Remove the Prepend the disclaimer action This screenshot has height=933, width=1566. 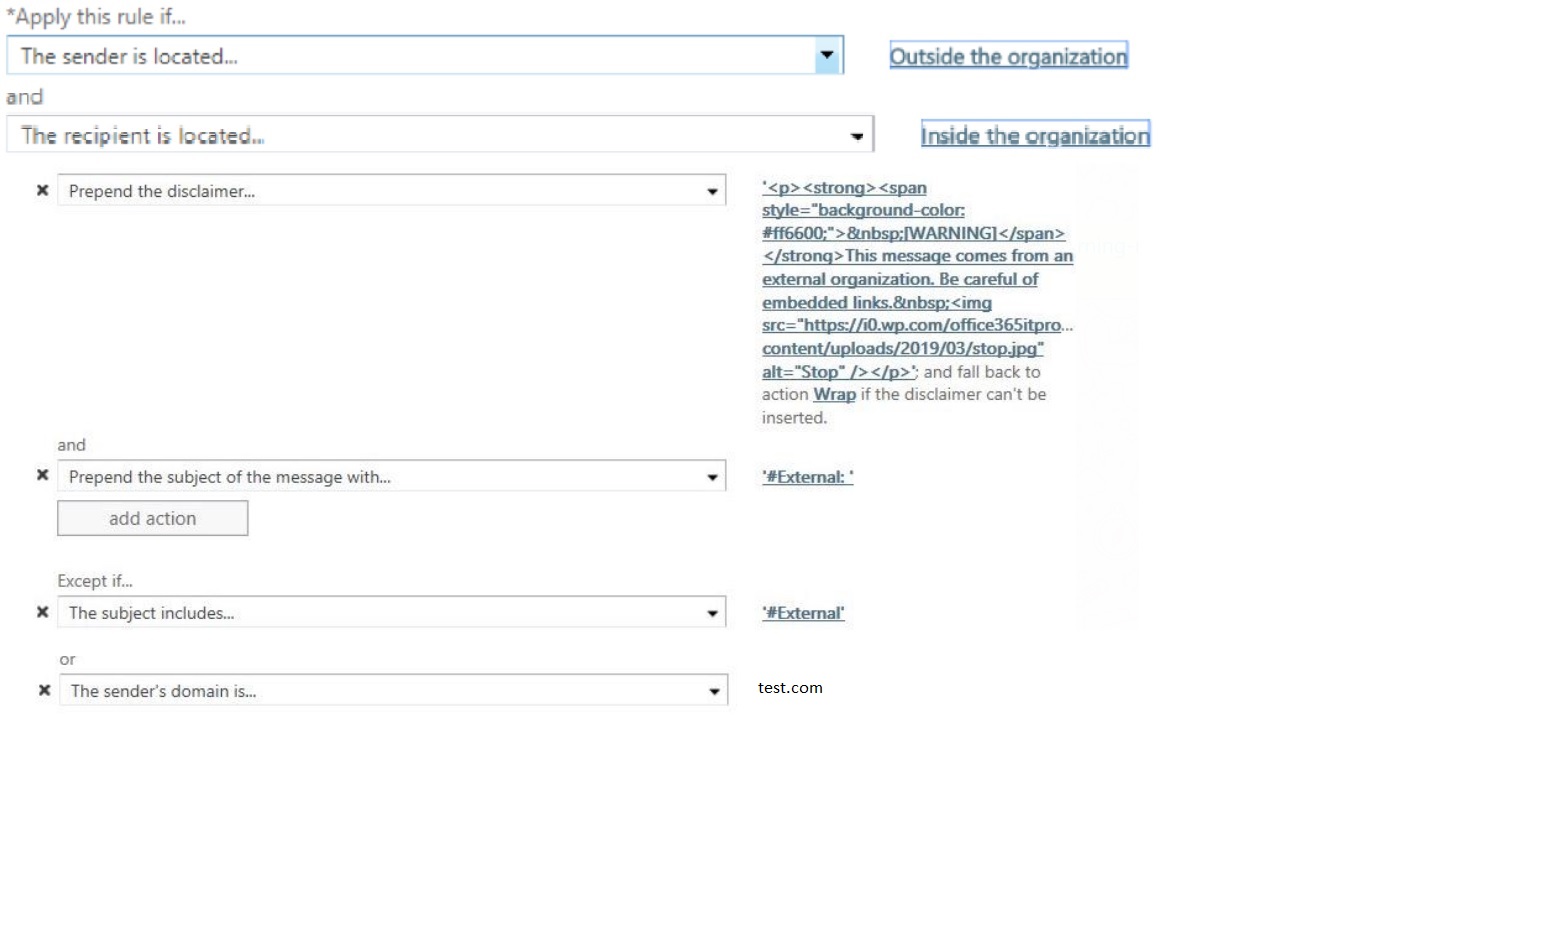pos(42,190)
